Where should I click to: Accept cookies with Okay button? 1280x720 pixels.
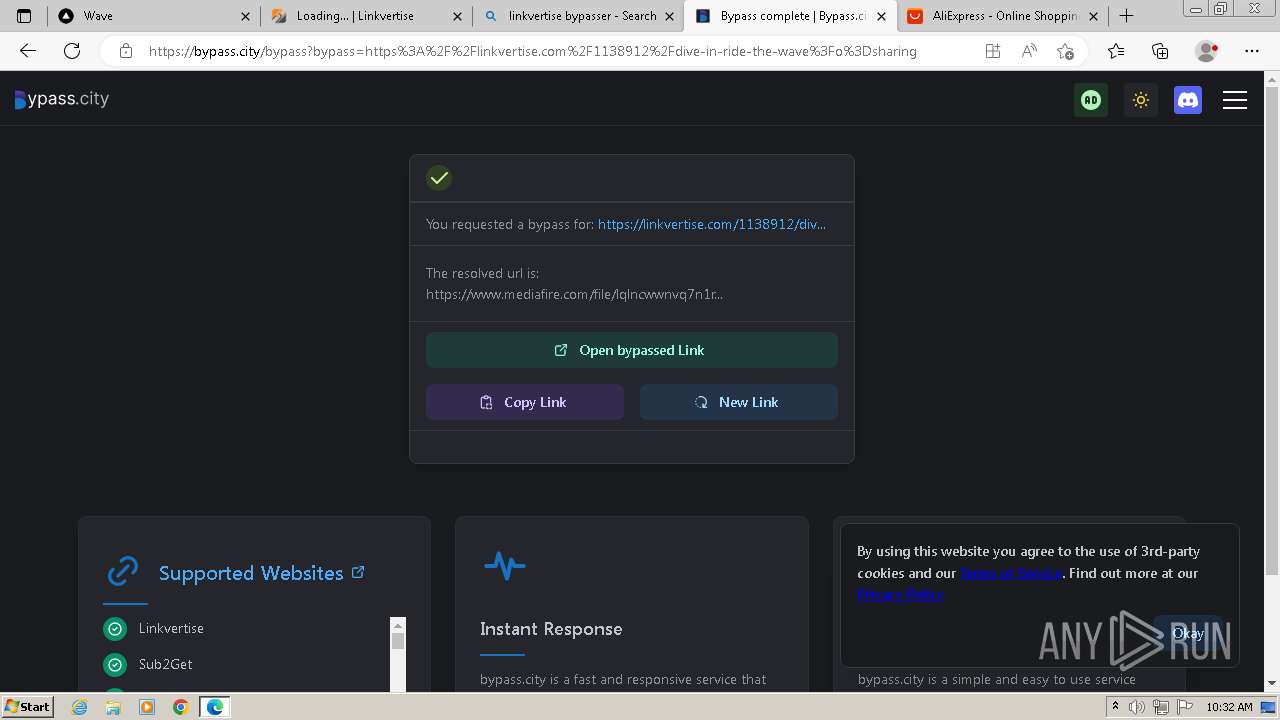pos(1187,633)
